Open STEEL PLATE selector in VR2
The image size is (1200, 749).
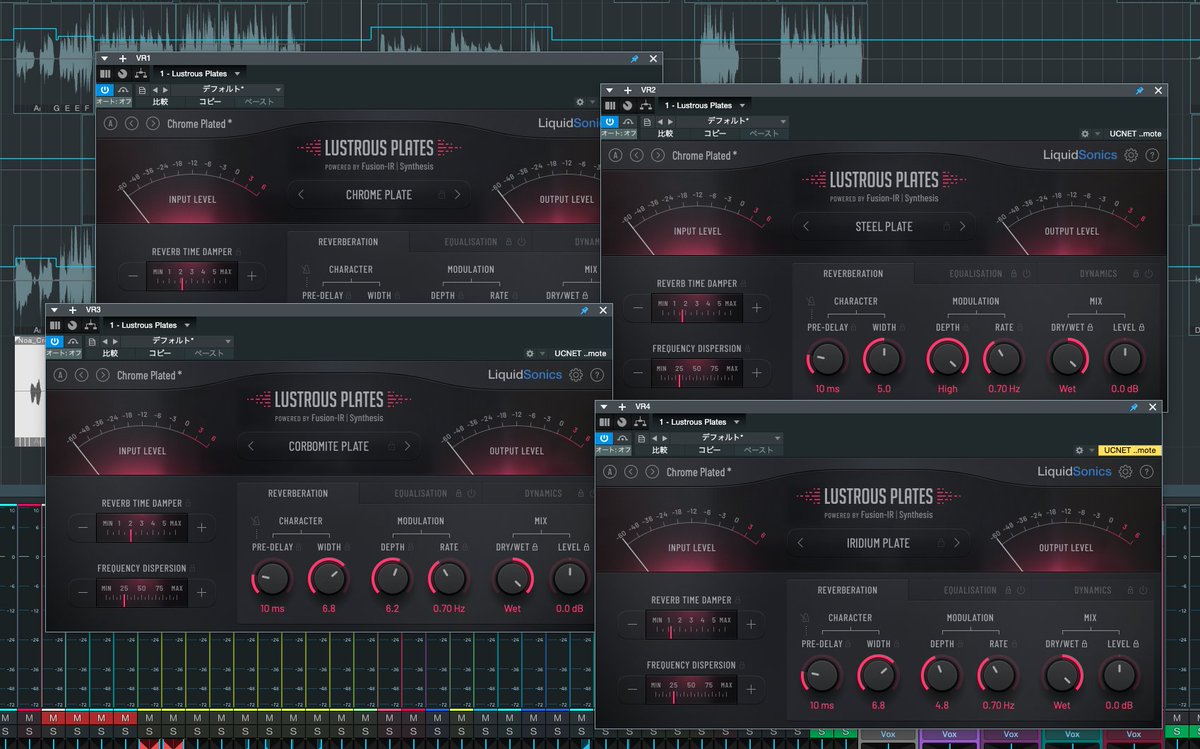point(884,226)
